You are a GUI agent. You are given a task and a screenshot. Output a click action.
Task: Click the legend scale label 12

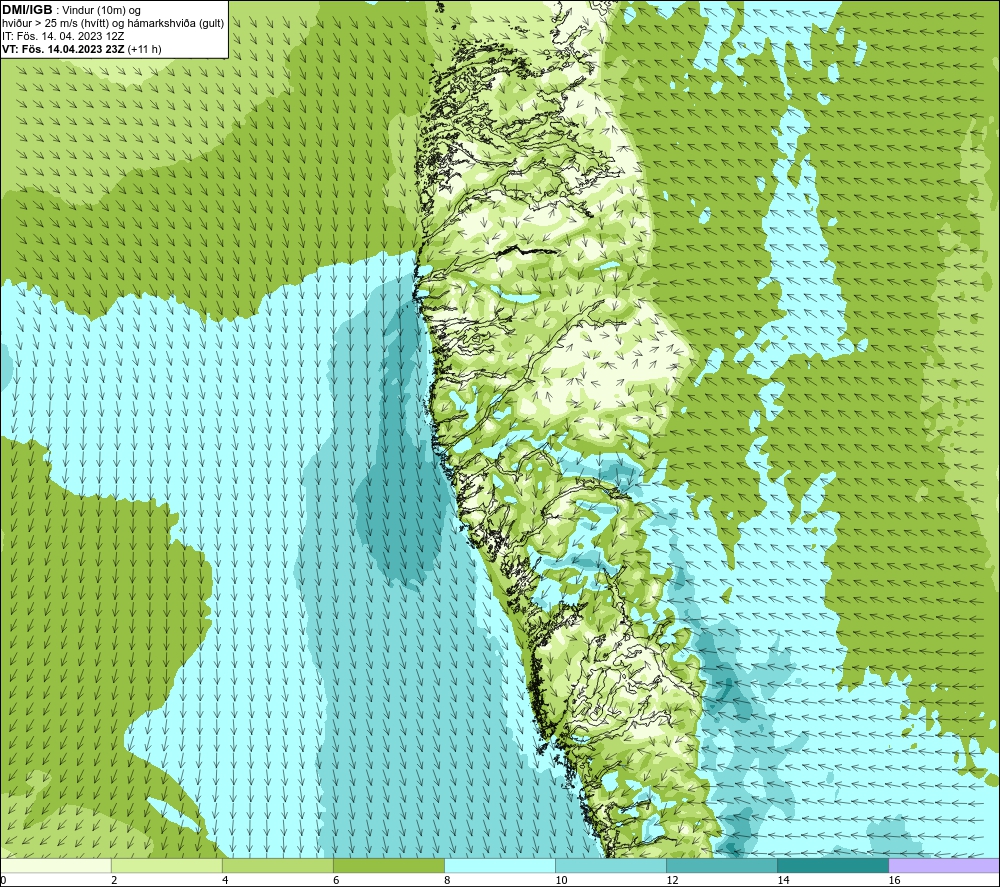point(672,881)
